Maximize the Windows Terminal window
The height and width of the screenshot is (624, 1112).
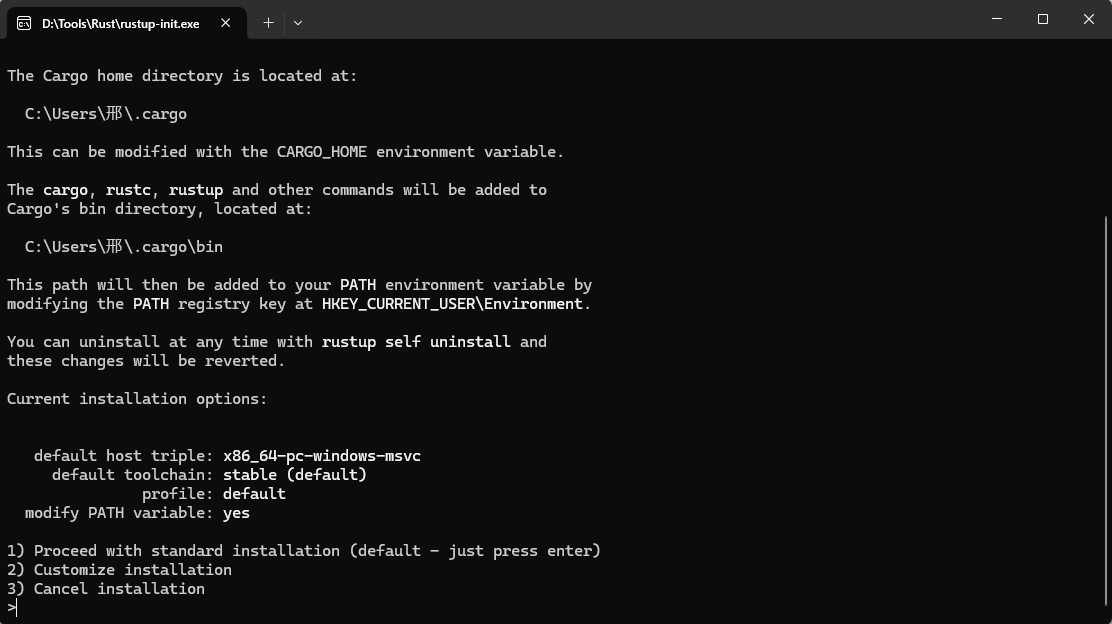tap(1043, 19)
